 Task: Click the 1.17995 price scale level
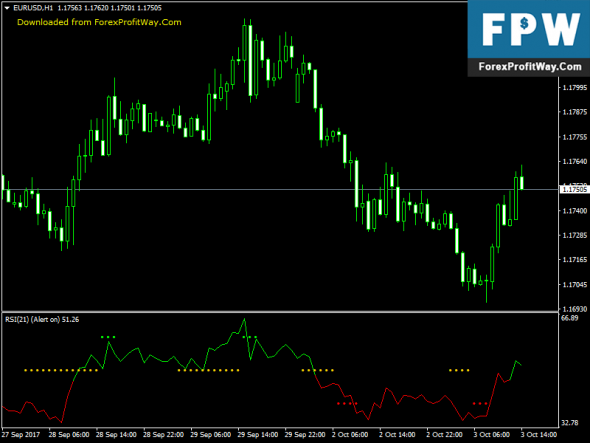(x=575, y=87)
